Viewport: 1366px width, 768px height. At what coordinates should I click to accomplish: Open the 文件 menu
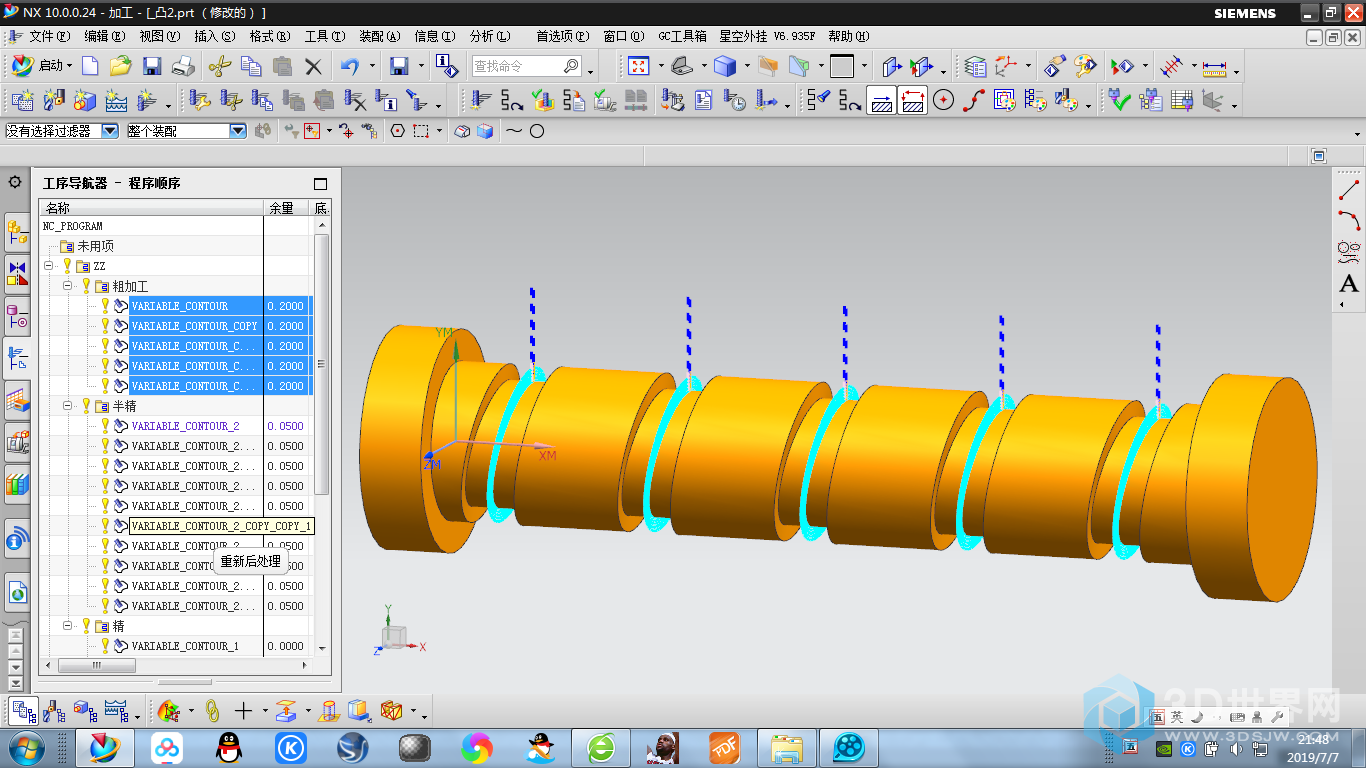[x=49, y=36]
